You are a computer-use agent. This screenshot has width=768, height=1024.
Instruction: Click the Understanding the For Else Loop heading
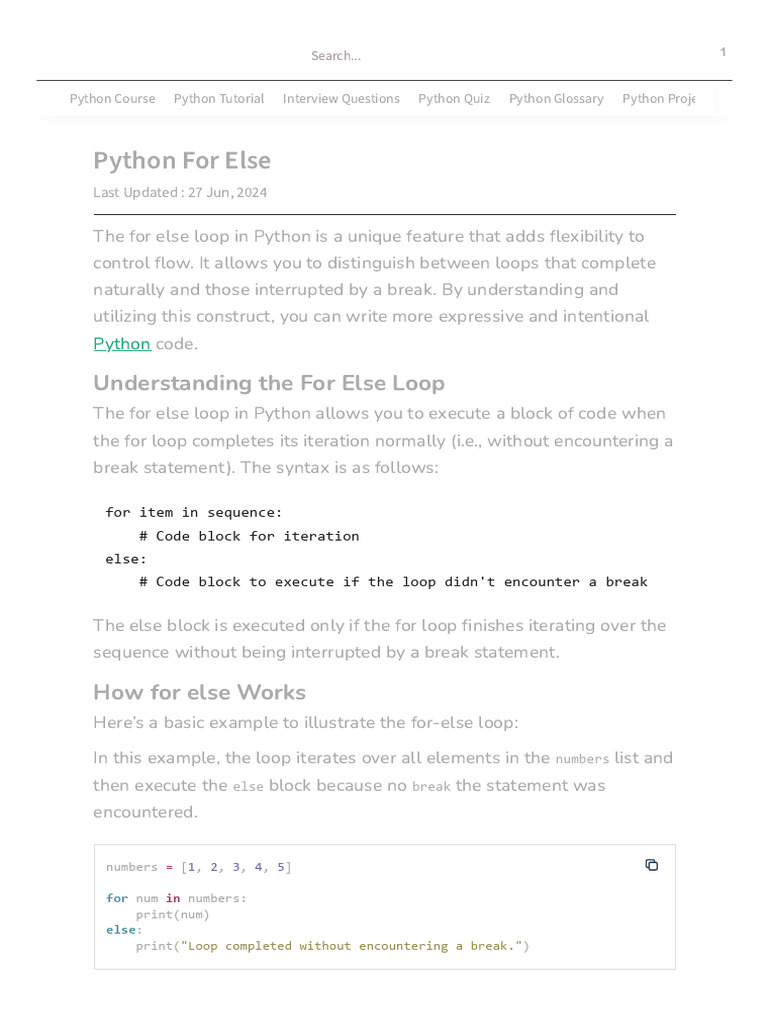click(269, 383)
